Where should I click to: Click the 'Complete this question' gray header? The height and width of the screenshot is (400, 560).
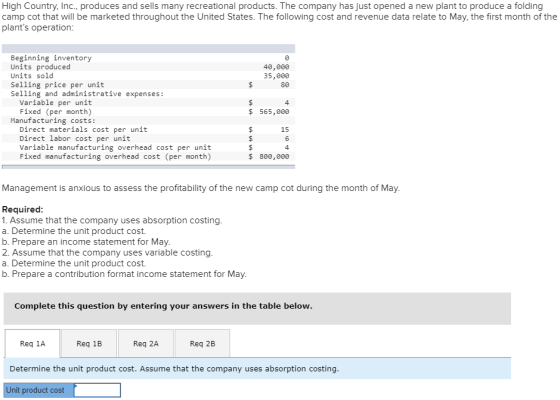pos(257,309)
